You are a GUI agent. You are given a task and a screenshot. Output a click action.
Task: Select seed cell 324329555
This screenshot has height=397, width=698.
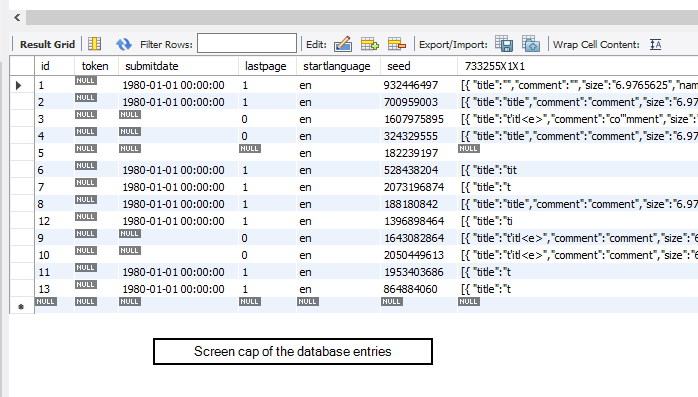[418, 136]
